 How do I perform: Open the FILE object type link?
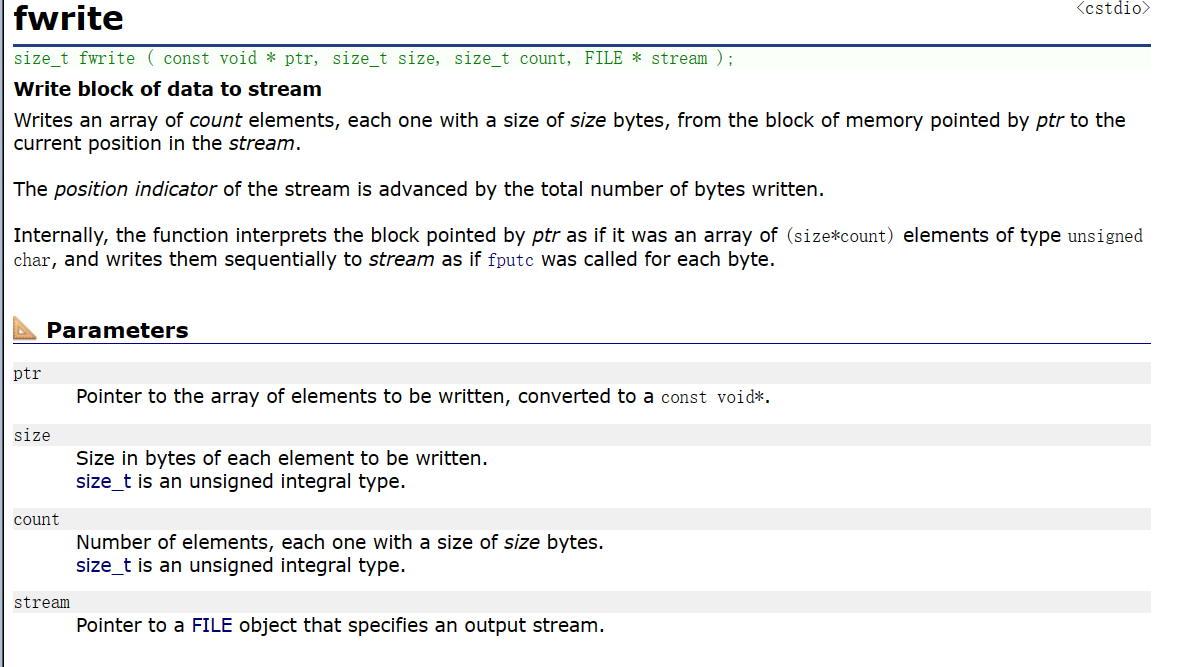pyautogui.click(x=211, y=626)
